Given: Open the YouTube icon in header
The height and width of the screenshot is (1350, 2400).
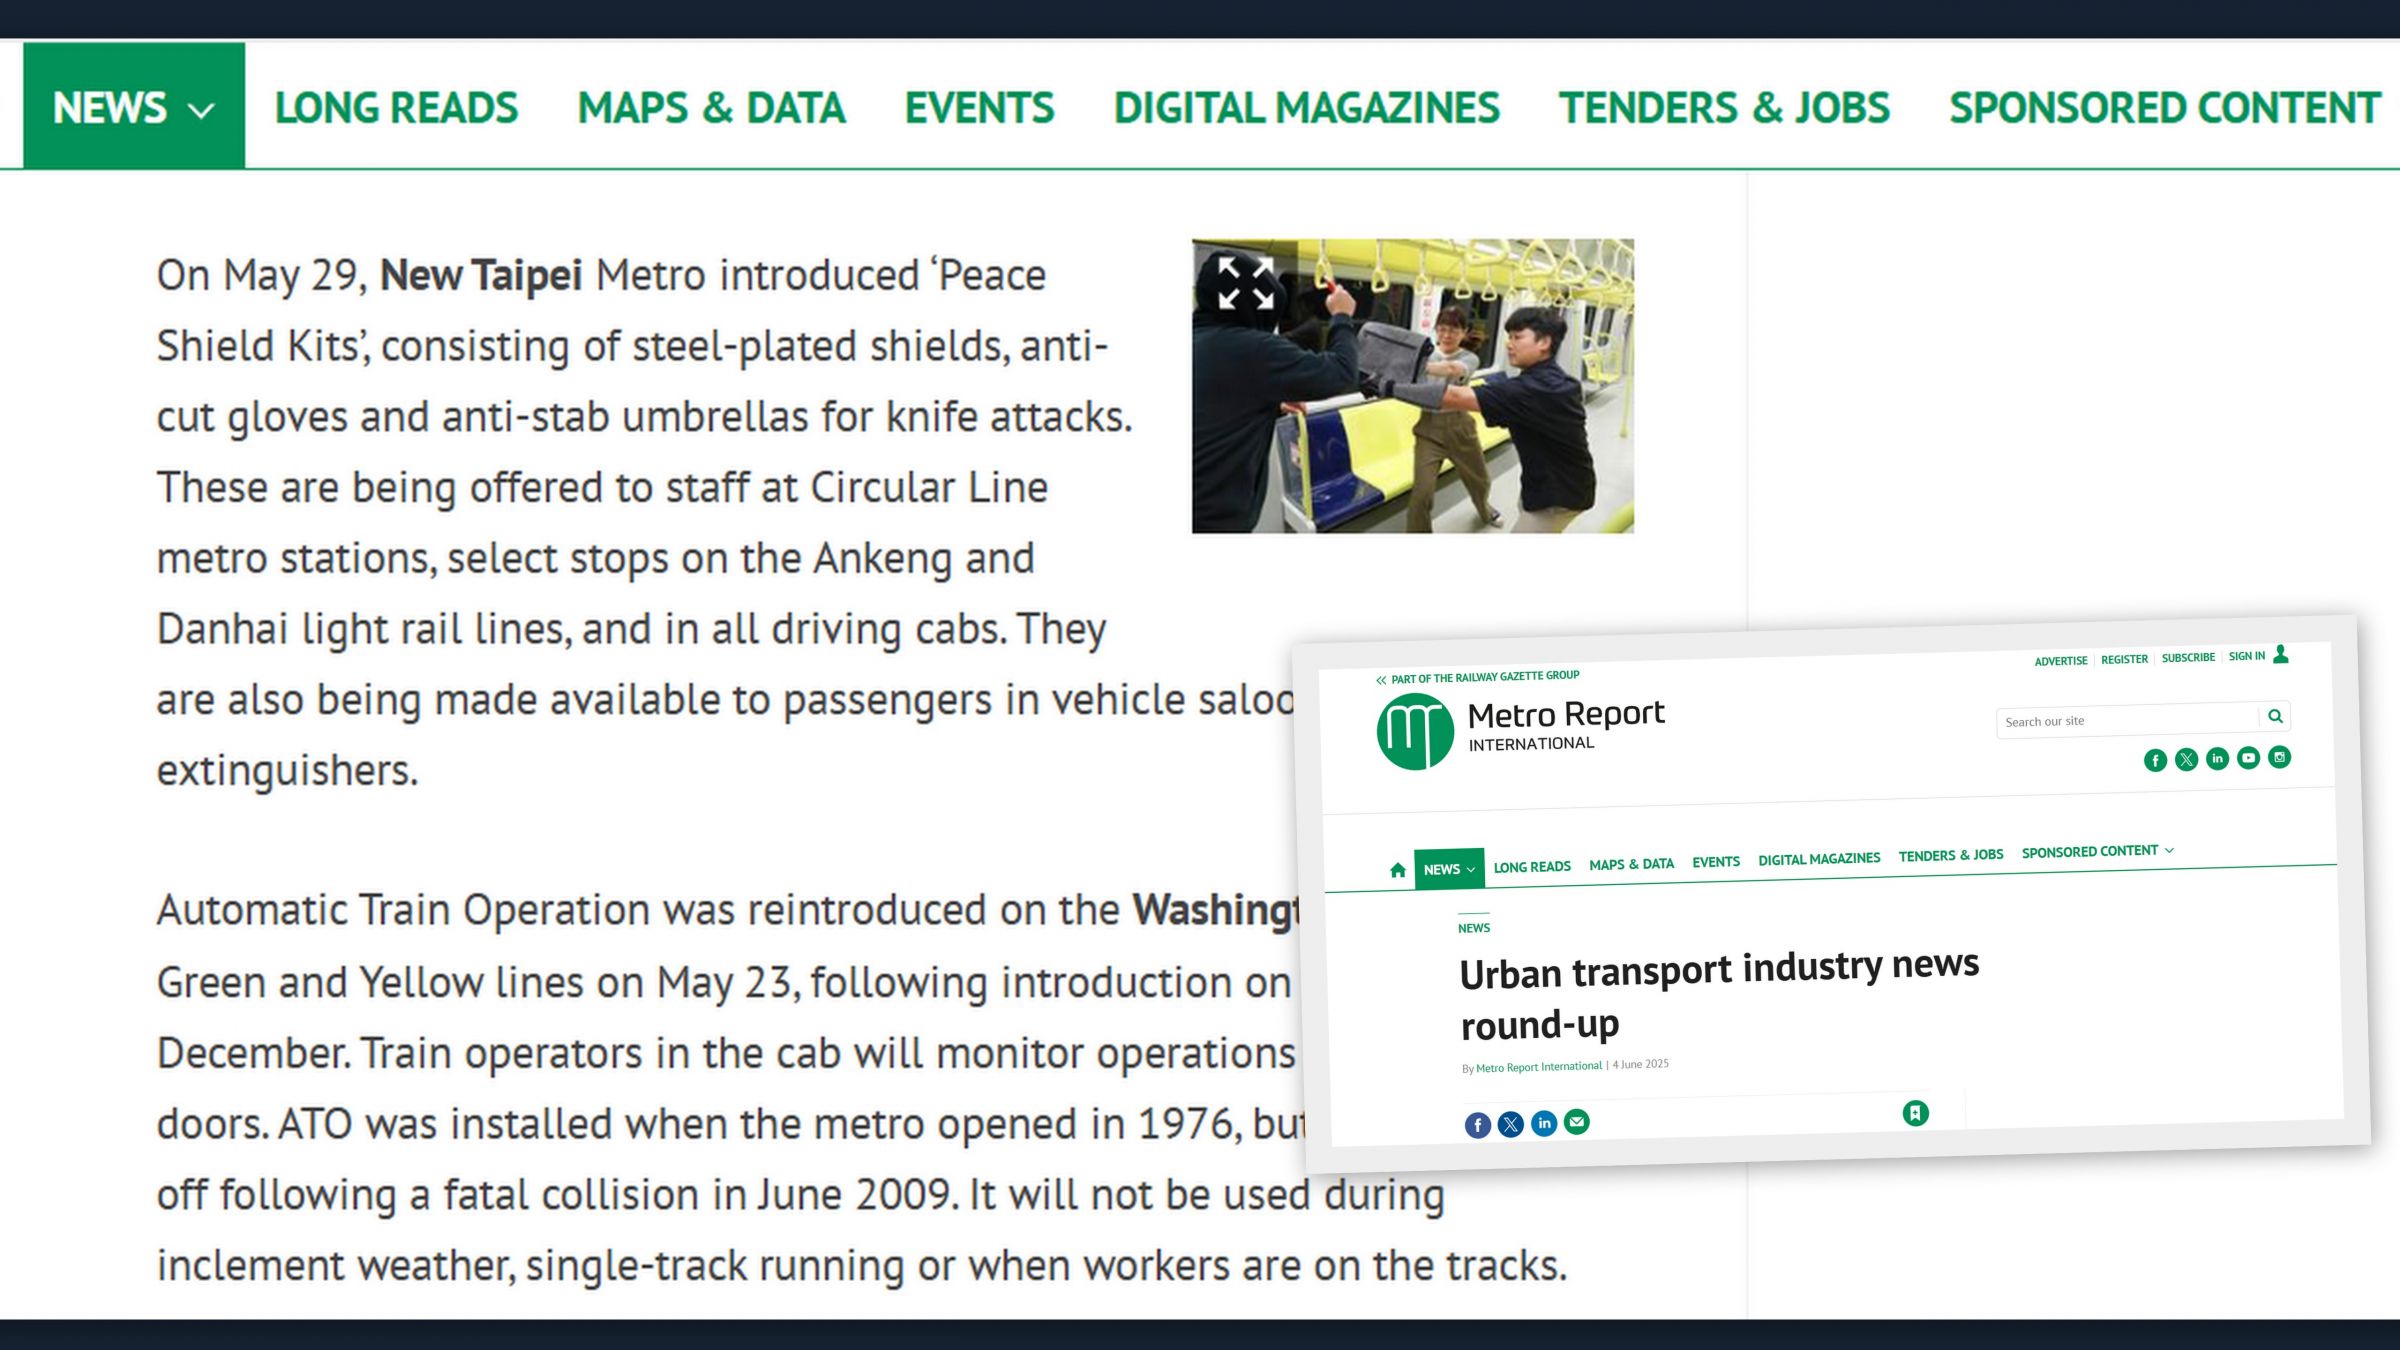Looking at the screenshot, I should tap(2248, 758).
